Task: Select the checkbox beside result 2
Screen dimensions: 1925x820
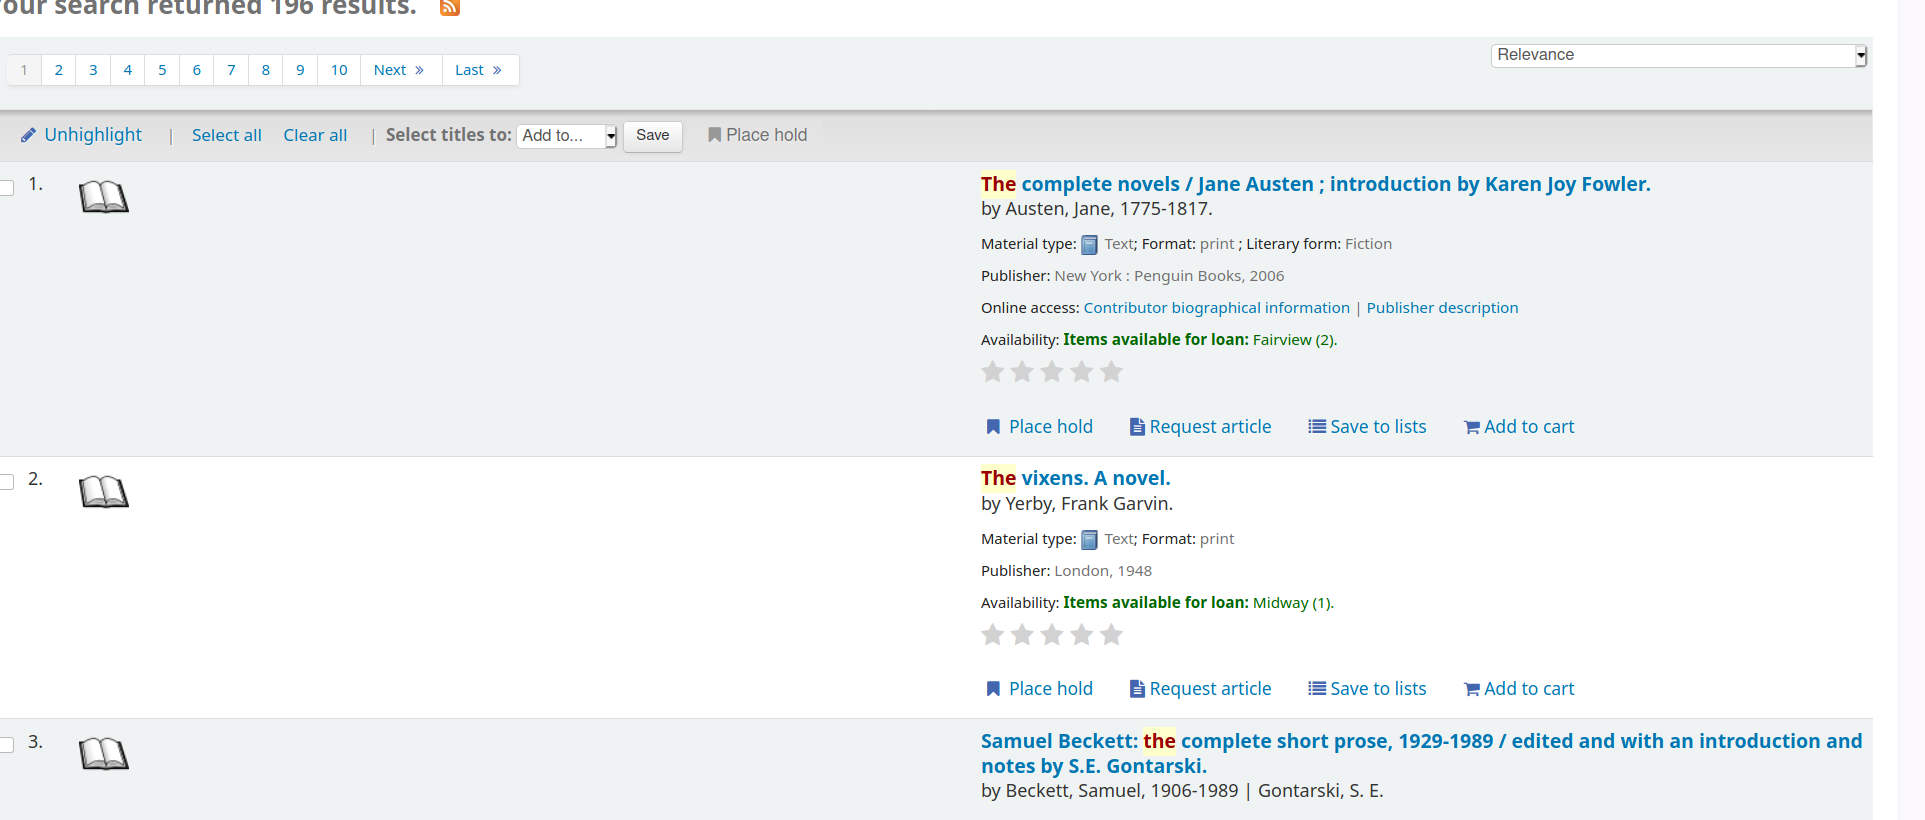Action: coord(7,482)
